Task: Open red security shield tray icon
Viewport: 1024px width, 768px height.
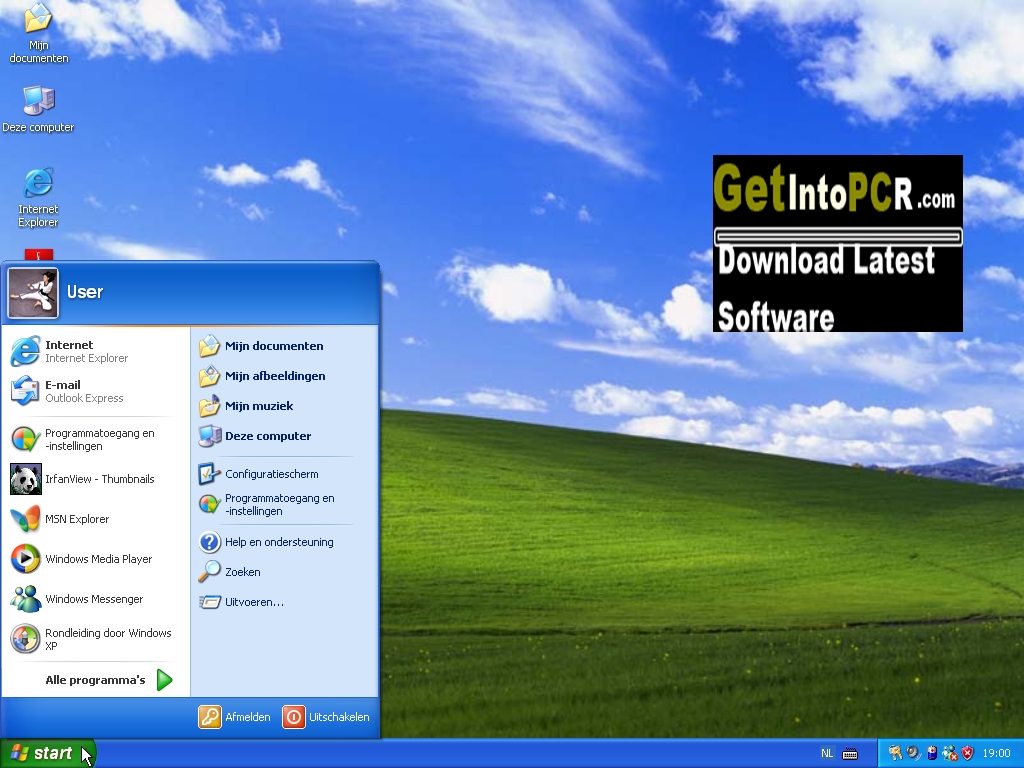Action: pyautogui.click(x=968, y=754)
